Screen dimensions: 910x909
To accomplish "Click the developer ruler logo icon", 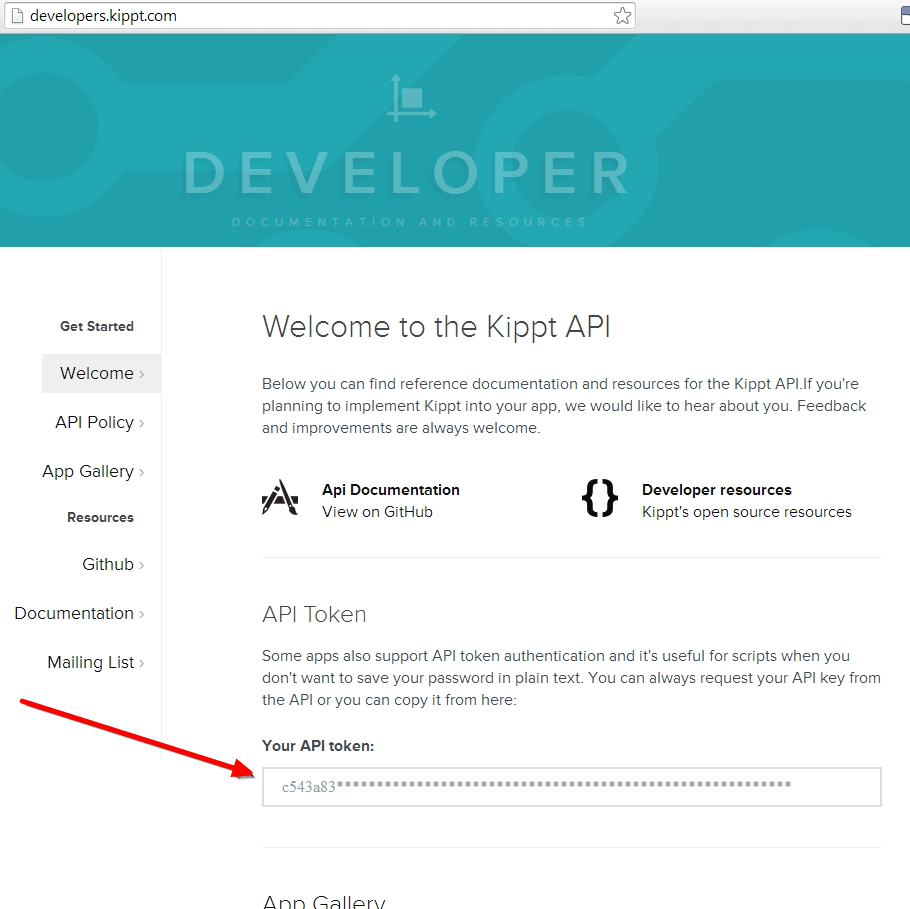I will click(x=411, y=98).
